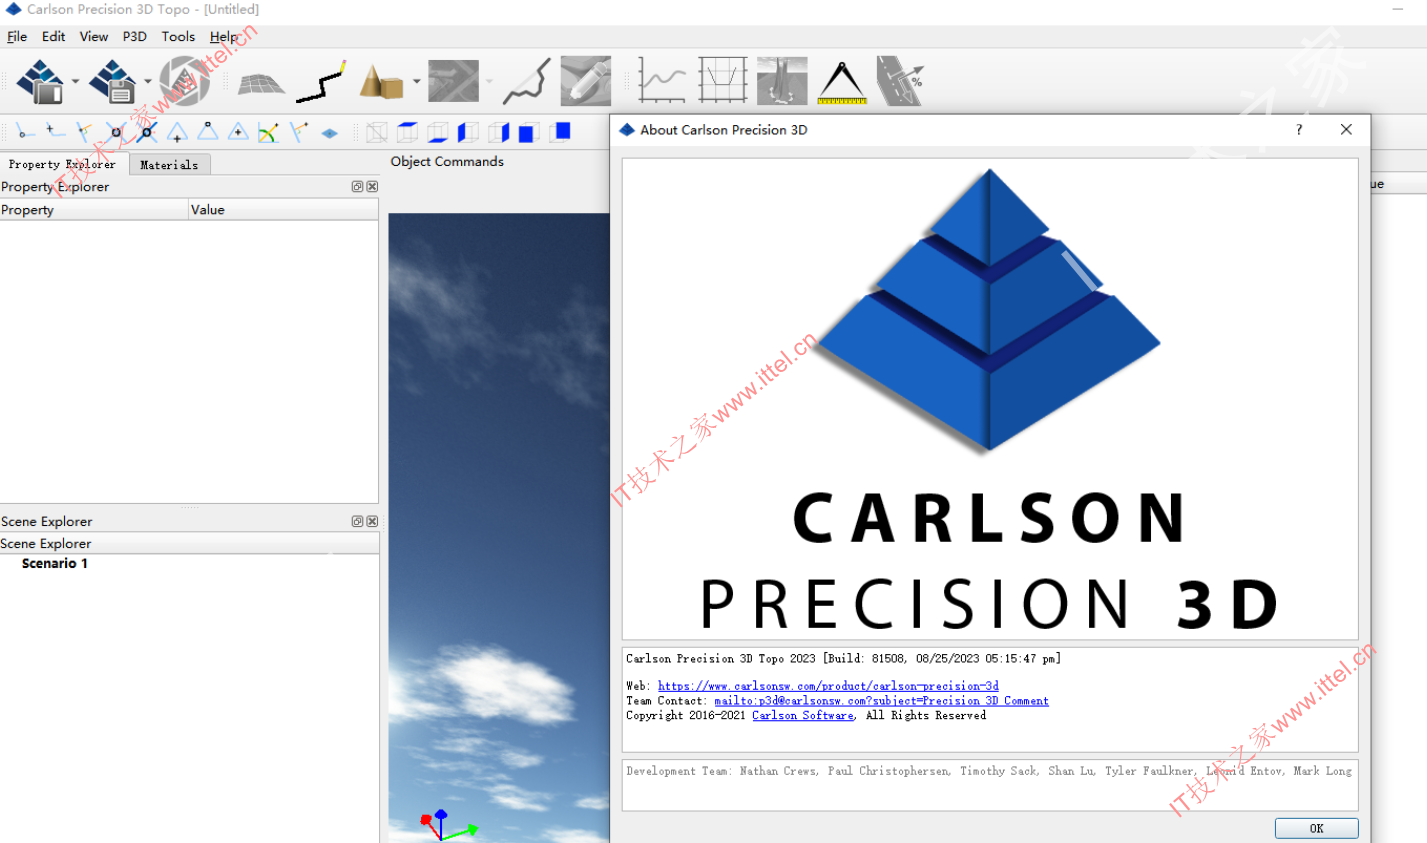The image size is (1427, 843).
Task: Select the surface grid mesh tool
Action: (261, 82)
